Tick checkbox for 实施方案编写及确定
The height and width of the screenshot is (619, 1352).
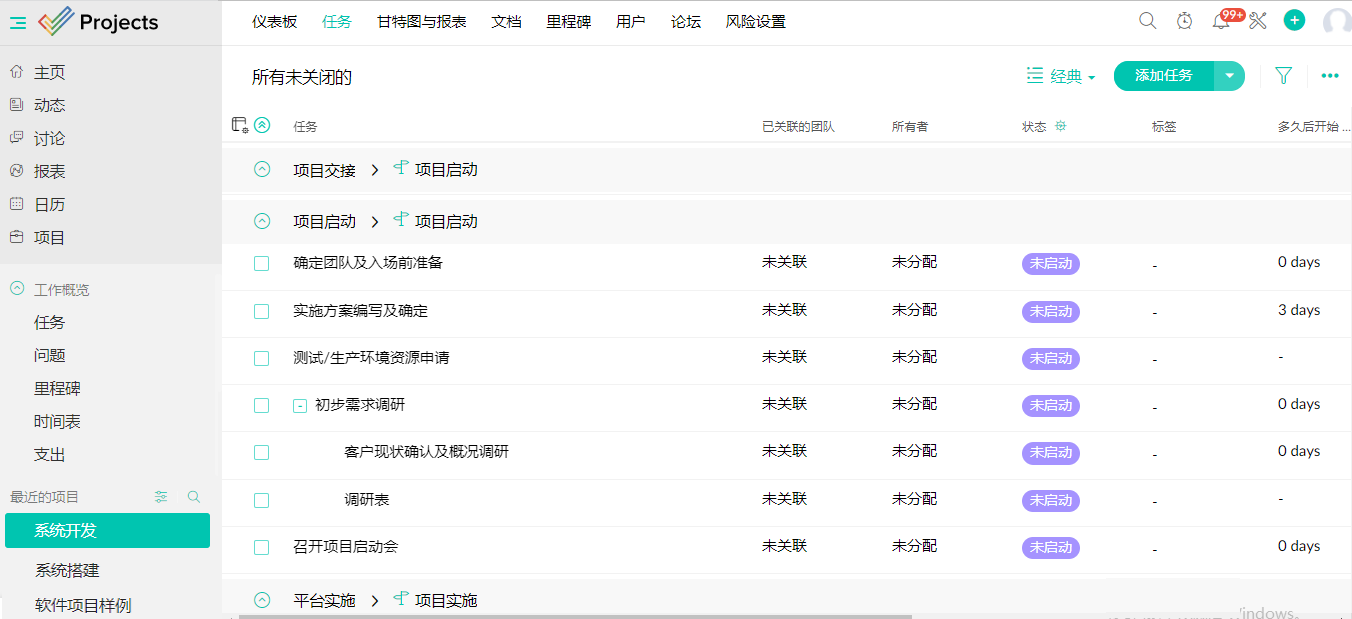click(261, 311)
